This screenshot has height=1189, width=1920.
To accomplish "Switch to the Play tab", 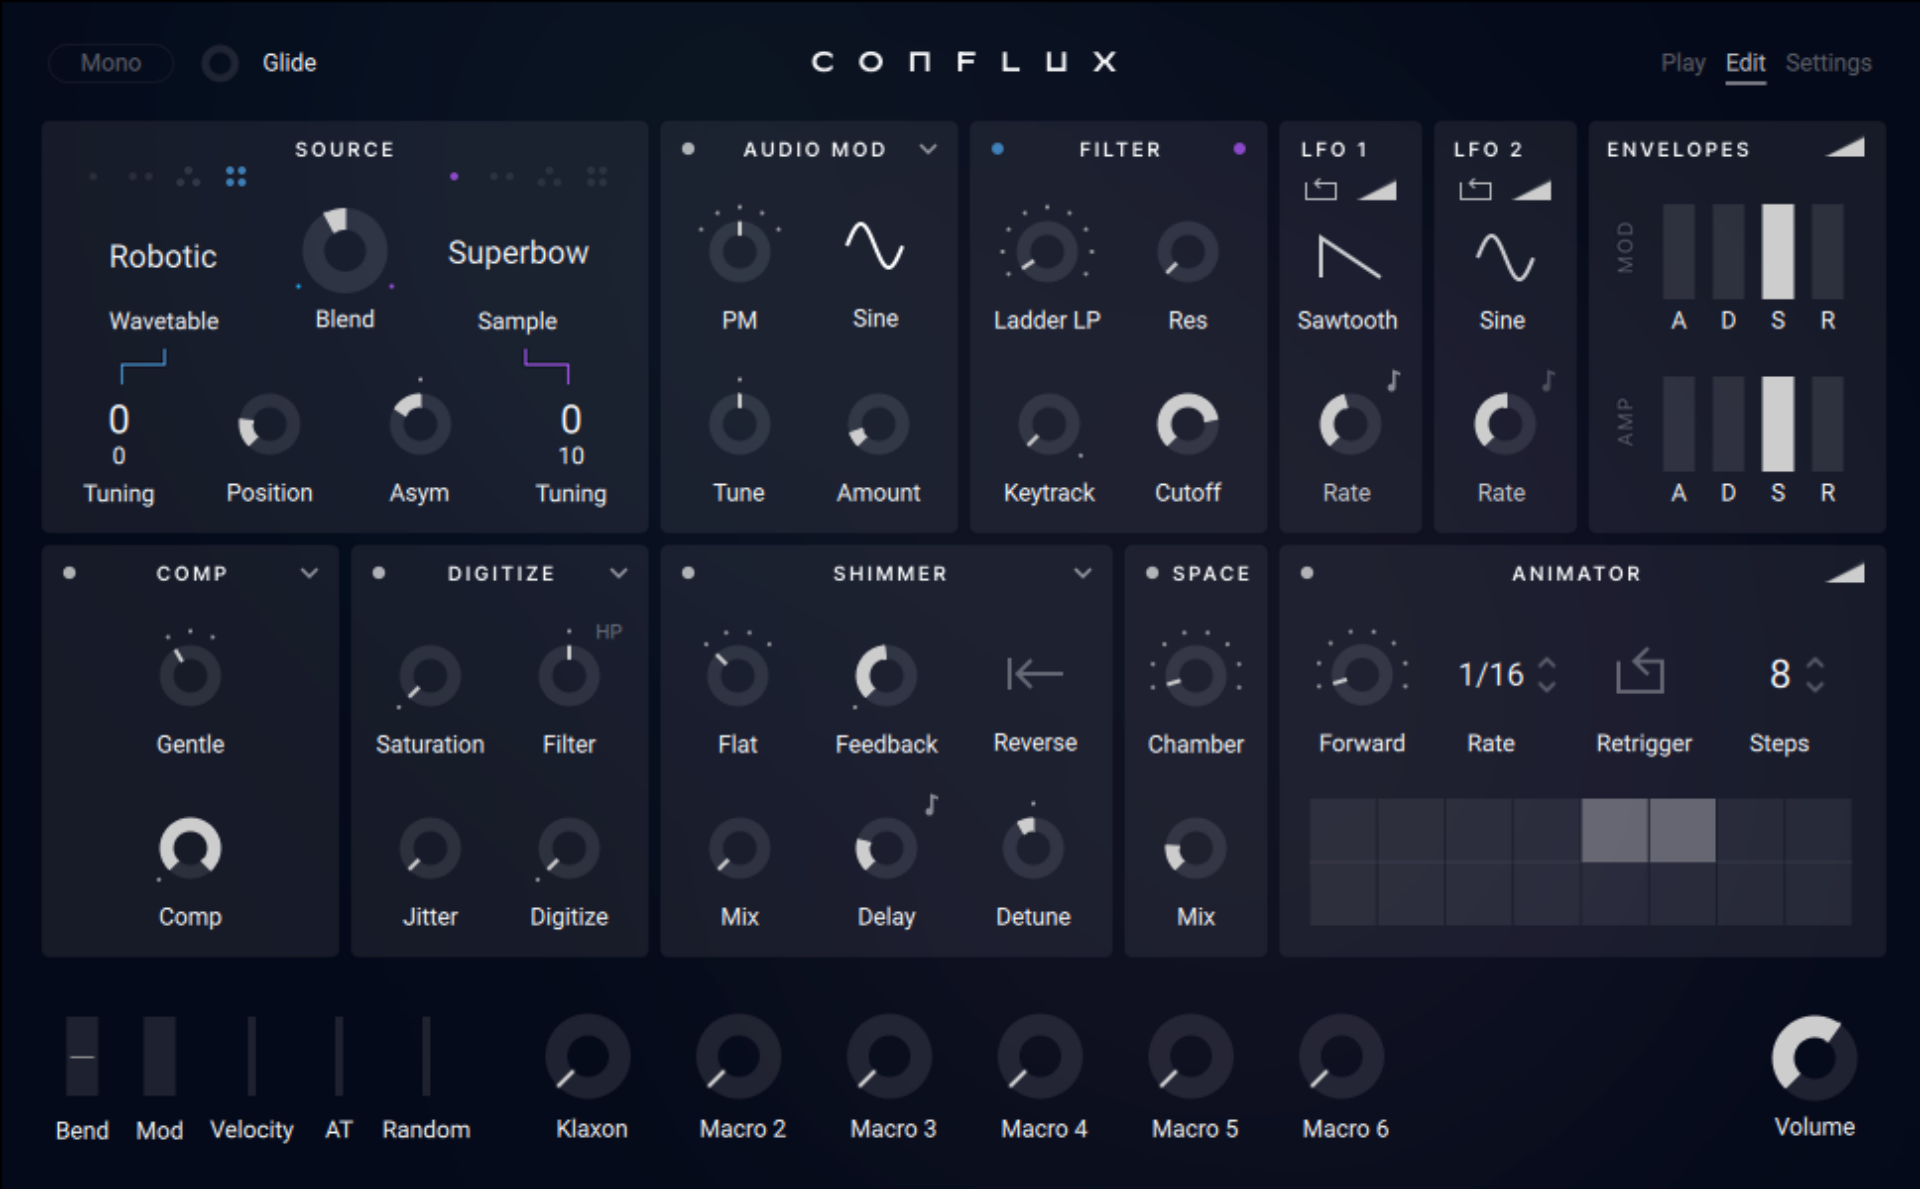I will (x=1683, y=62).
